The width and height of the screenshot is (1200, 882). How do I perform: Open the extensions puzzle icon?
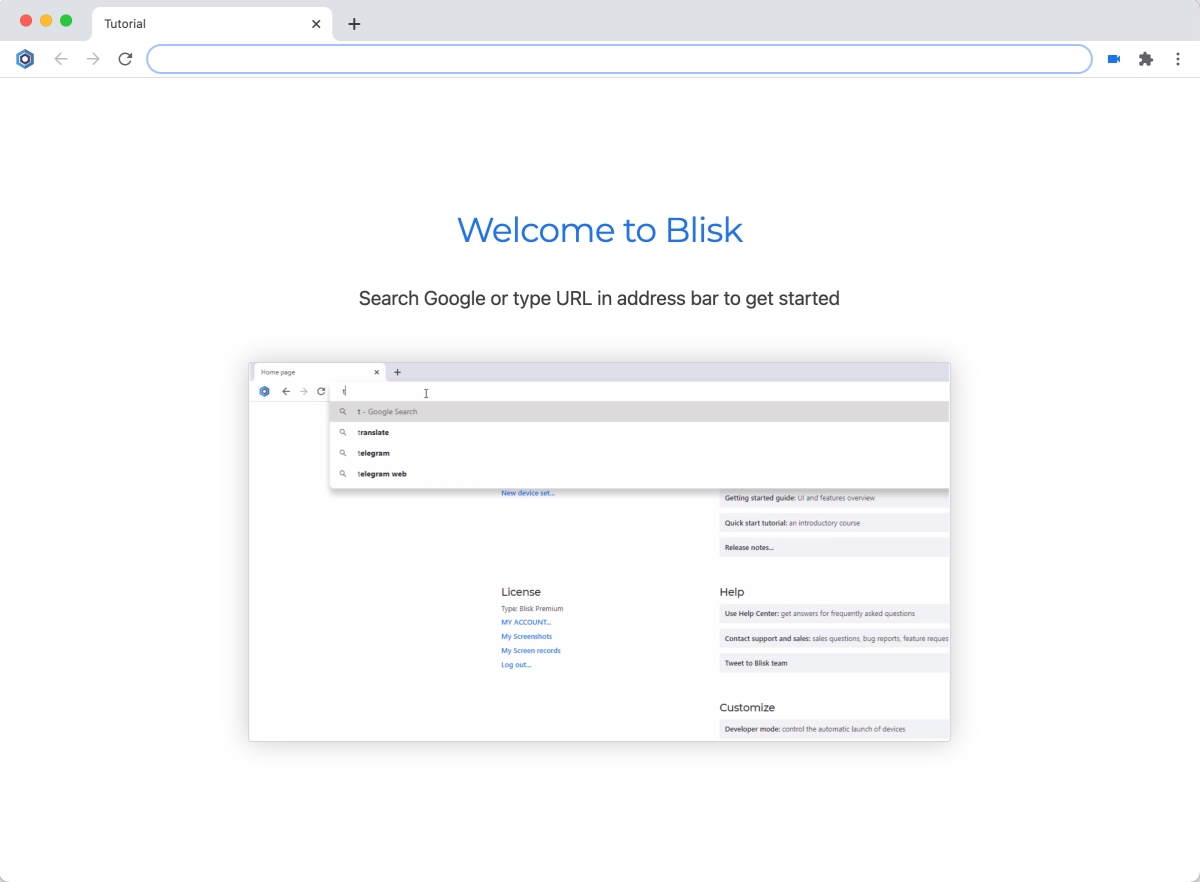pos(1146,59)
